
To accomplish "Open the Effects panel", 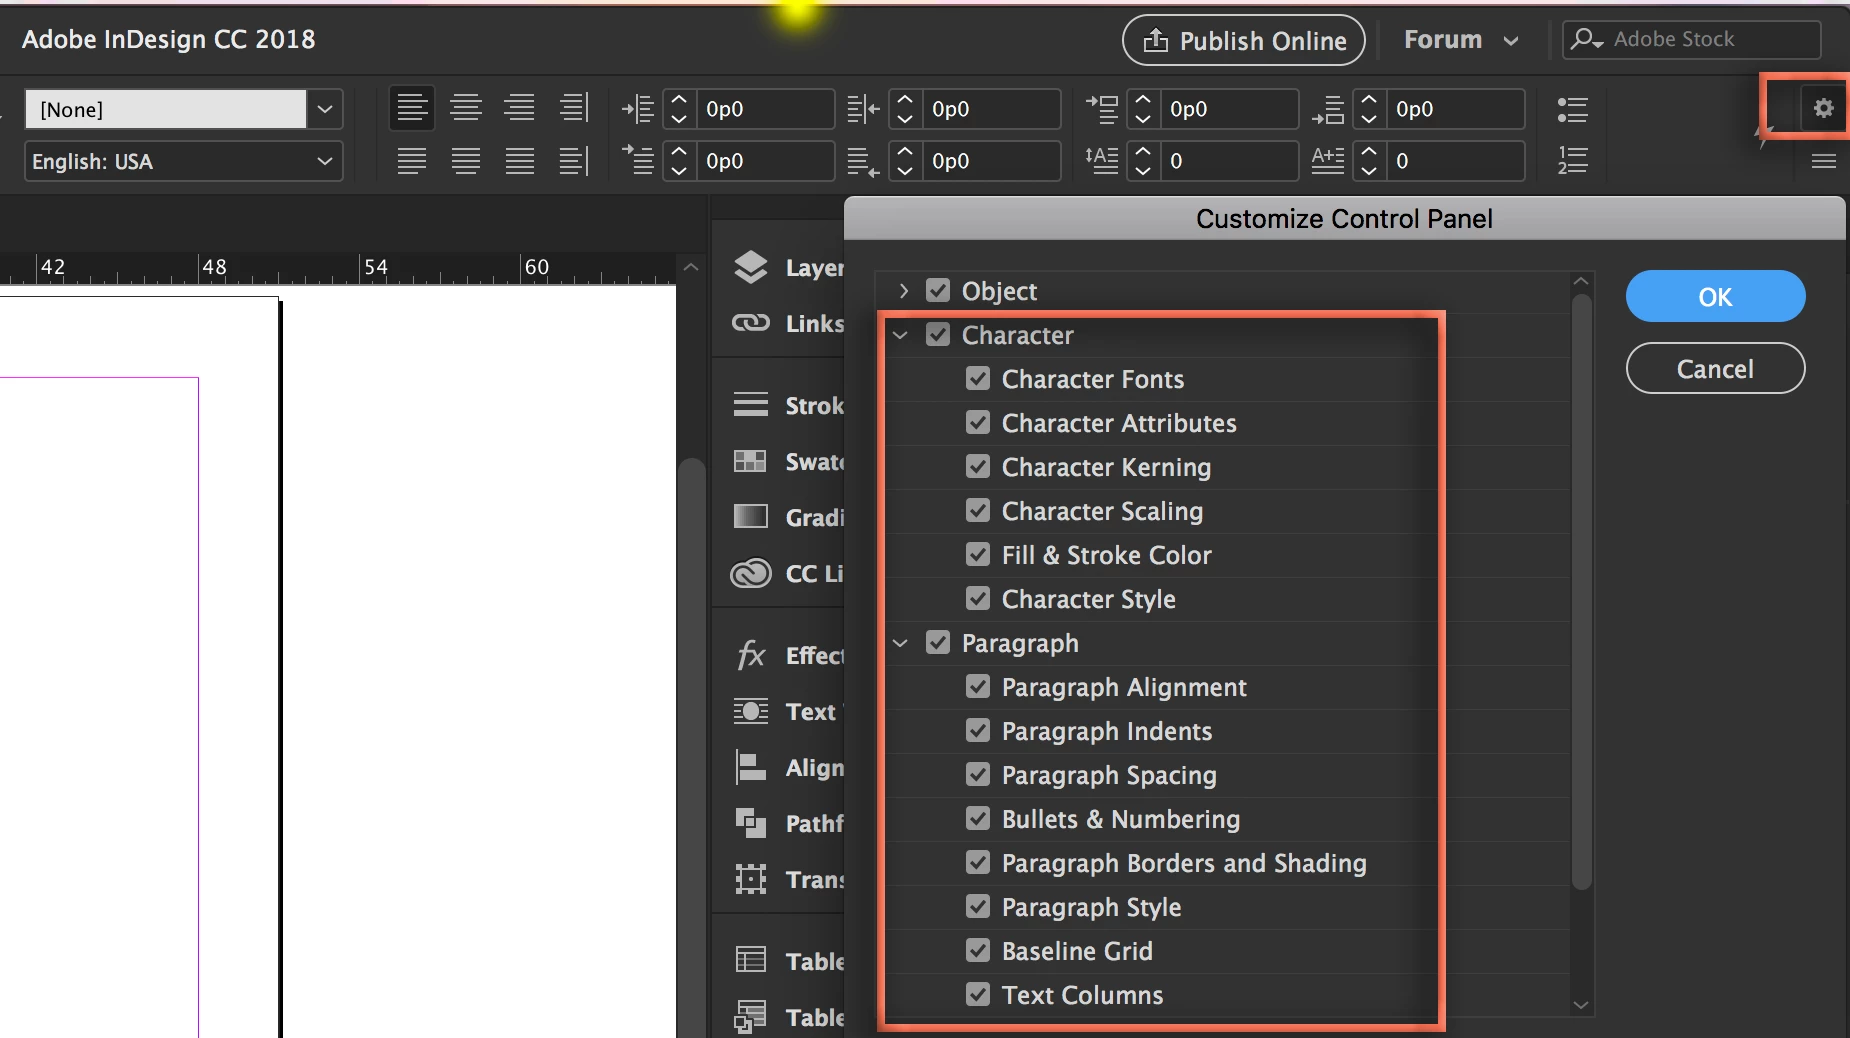I will point(788,655).
